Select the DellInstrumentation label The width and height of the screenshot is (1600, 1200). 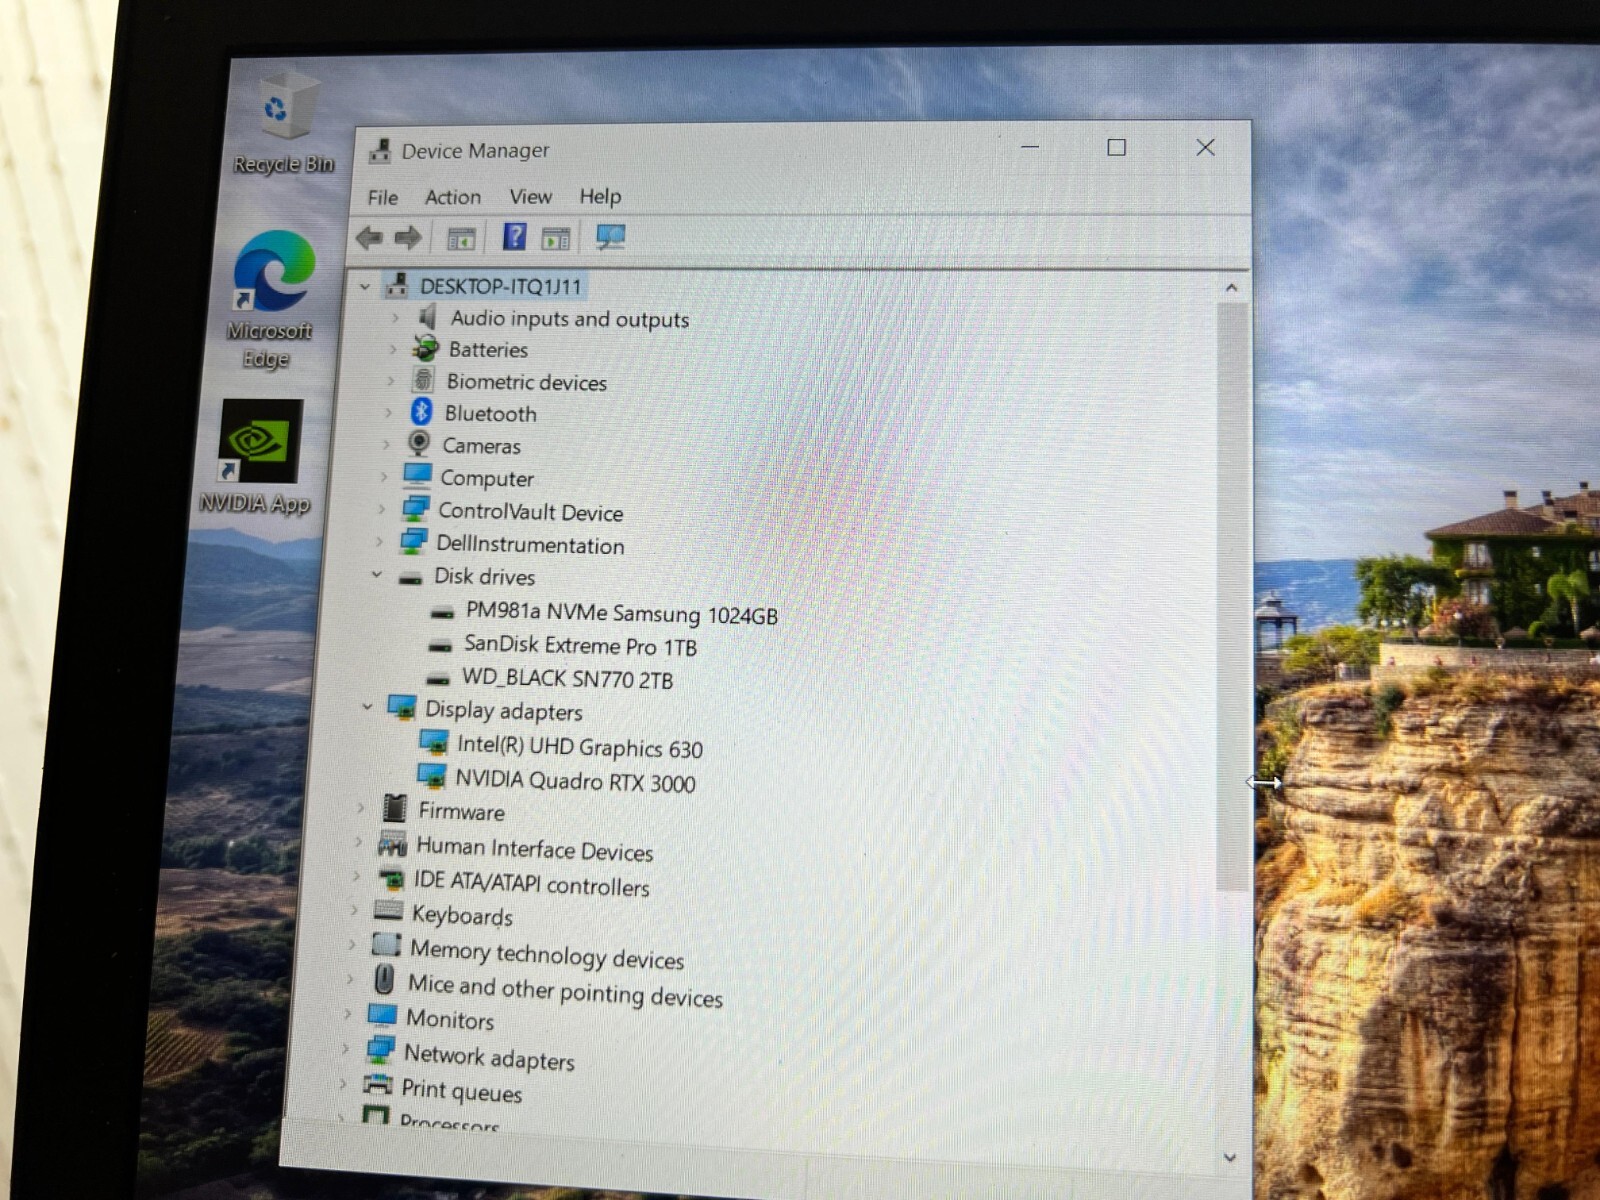[x=530, y=544]
